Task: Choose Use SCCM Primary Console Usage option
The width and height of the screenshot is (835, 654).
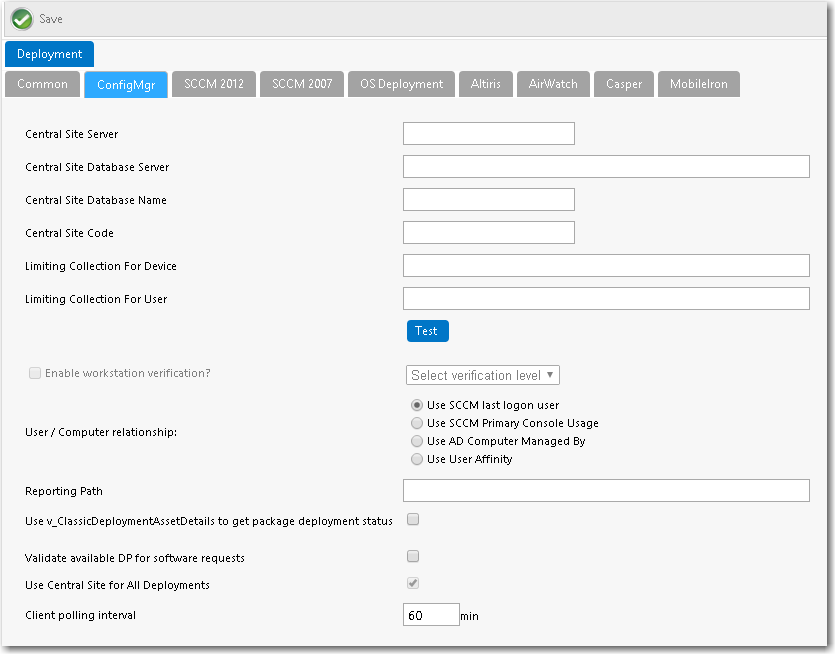Action: pyautogui.click(x=417, y=423)
